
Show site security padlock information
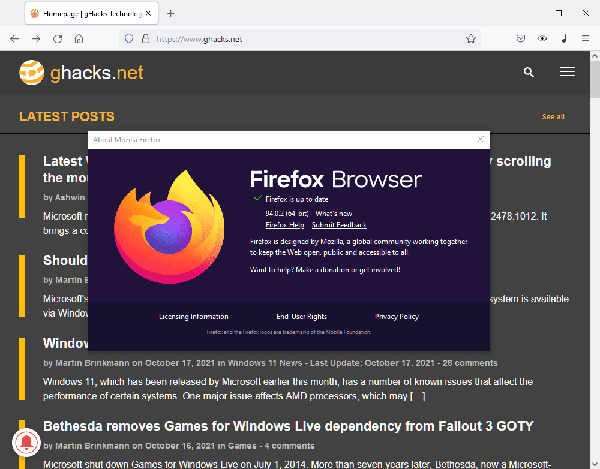click(x=145, y=39)
